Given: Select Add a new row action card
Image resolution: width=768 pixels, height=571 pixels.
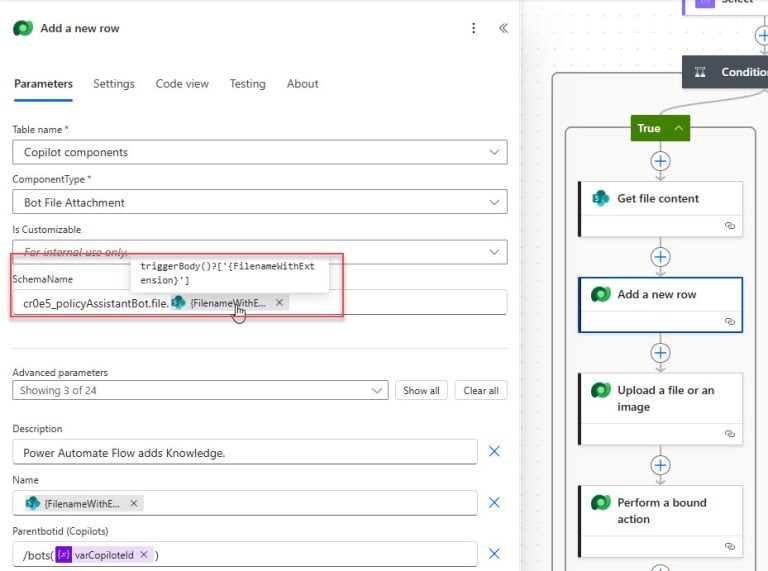Looking at the screenshot, I should pos(660,305).
